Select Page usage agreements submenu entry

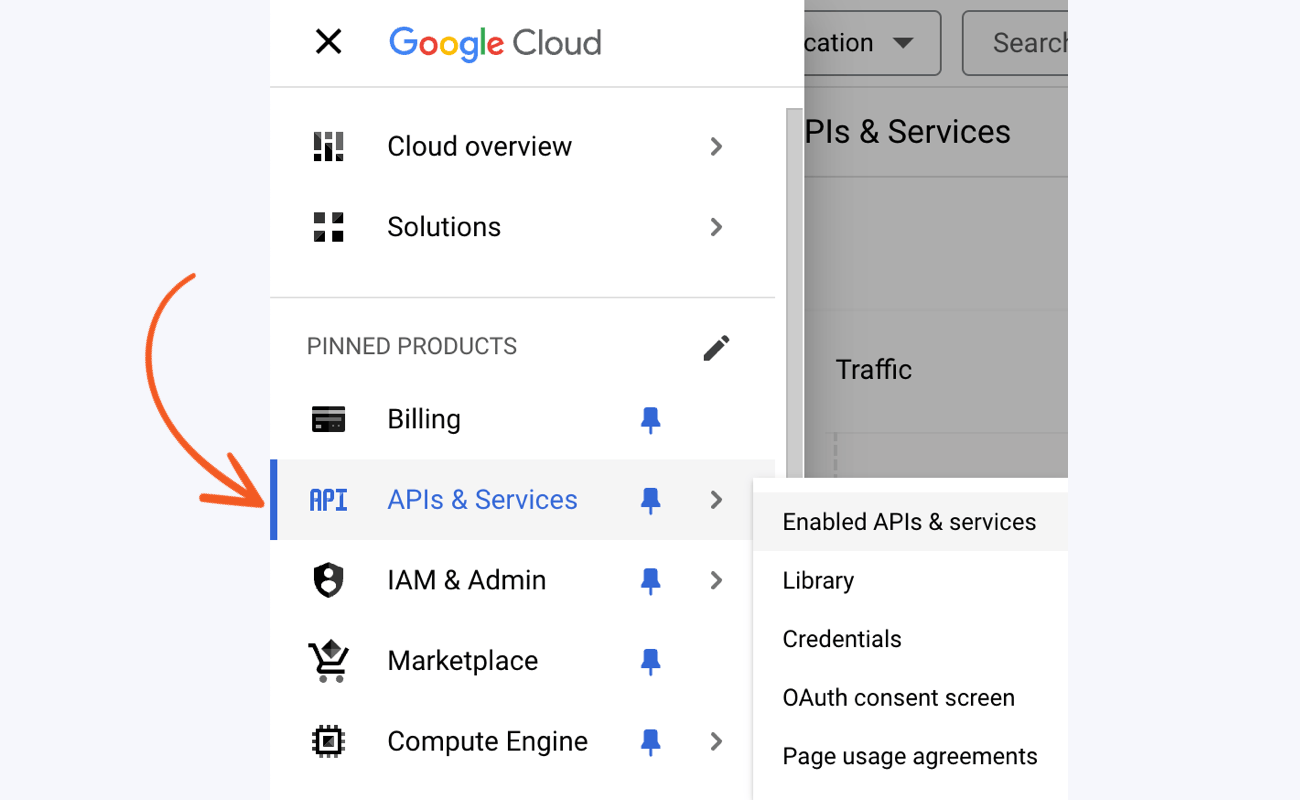pyautogui.click(x=910, y=756)
